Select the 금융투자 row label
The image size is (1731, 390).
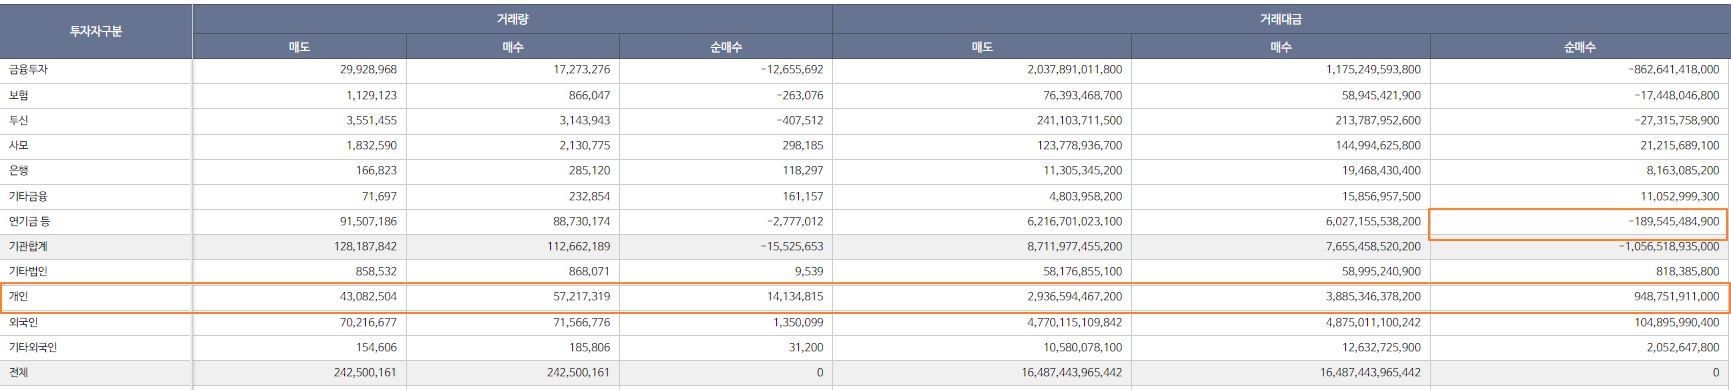(28, 70)
